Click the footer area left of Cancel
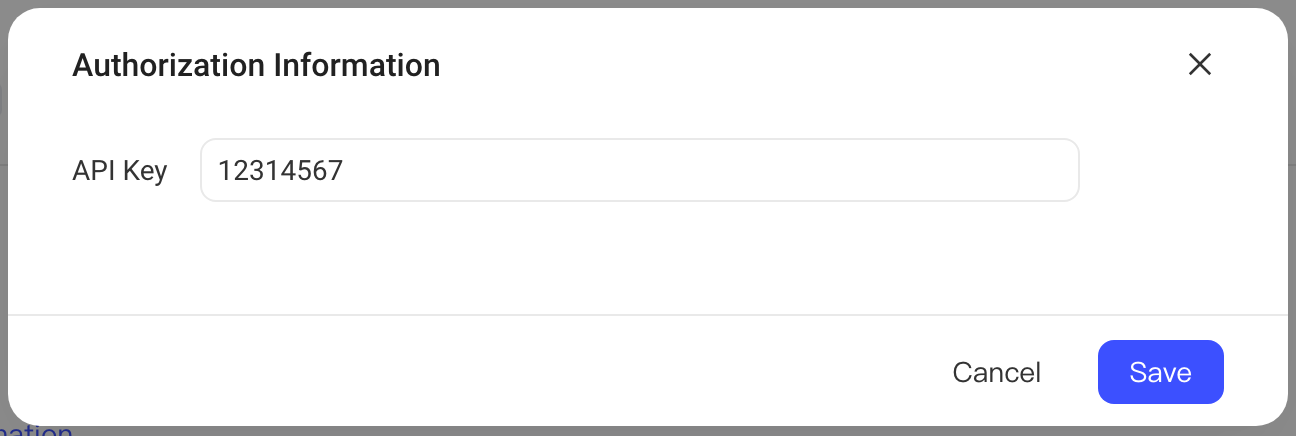This screenshot has height=436, width=1296. click(470, 372)
